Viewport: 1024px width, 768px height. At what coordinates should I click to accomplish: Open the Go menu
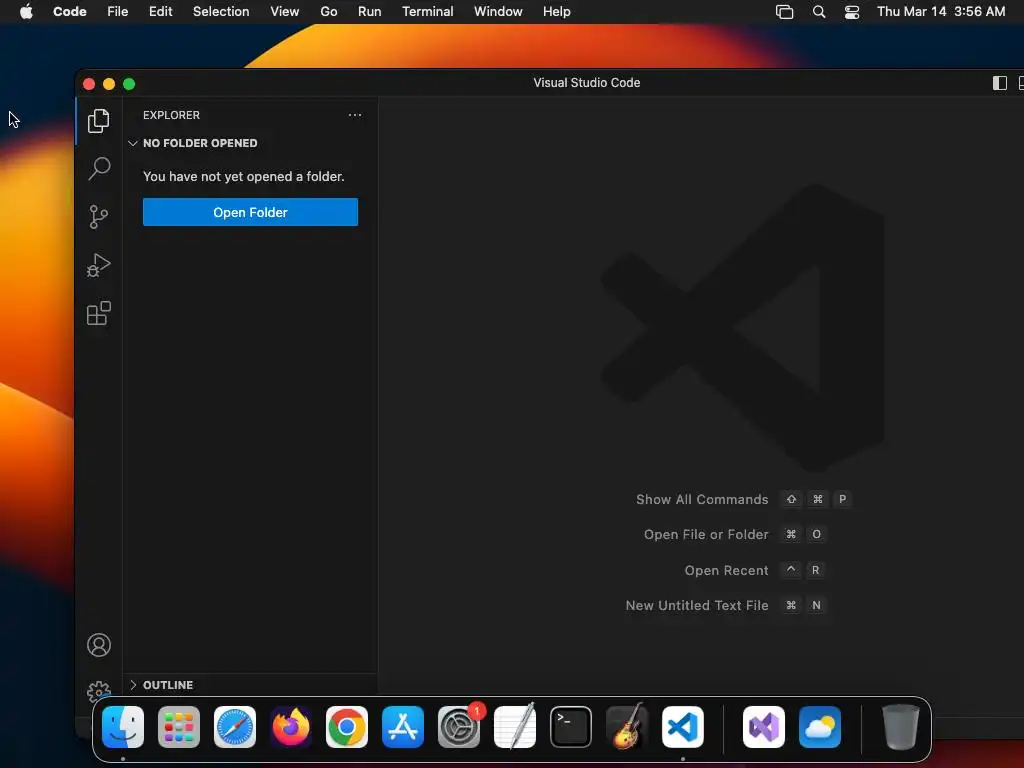[x=328, y=12]
